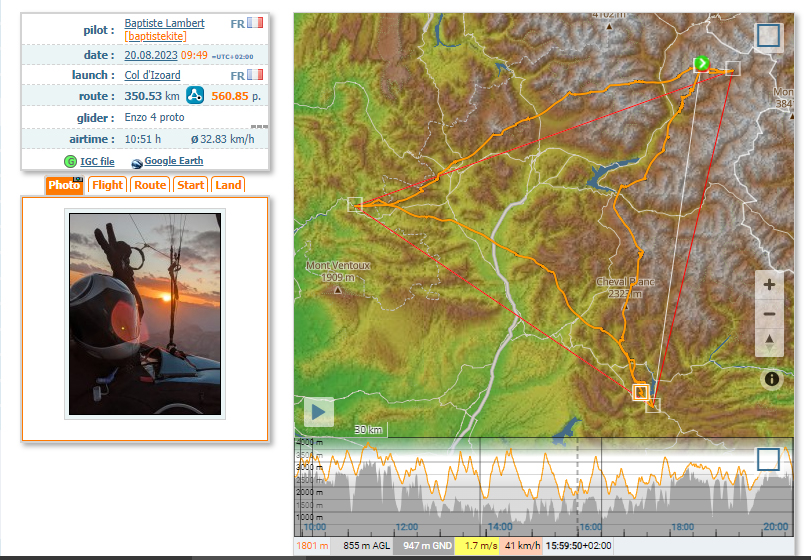Viewport: 811px width, 560px height.
Task: Click the green takeoff marker on map
Action: pyautogui.click(x=701, y=64)
